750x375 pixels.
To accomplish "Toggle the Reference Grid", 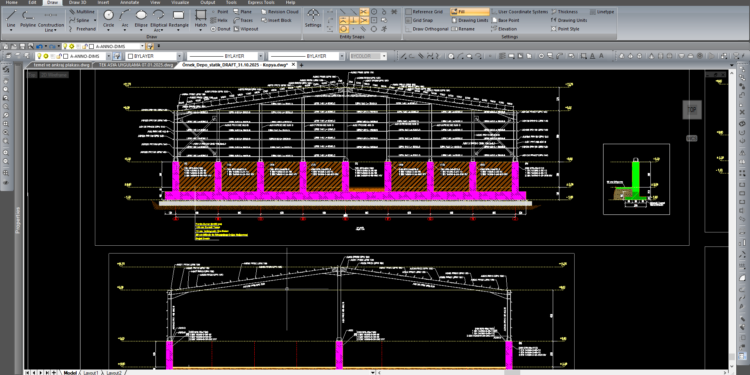I will [424, 11].
